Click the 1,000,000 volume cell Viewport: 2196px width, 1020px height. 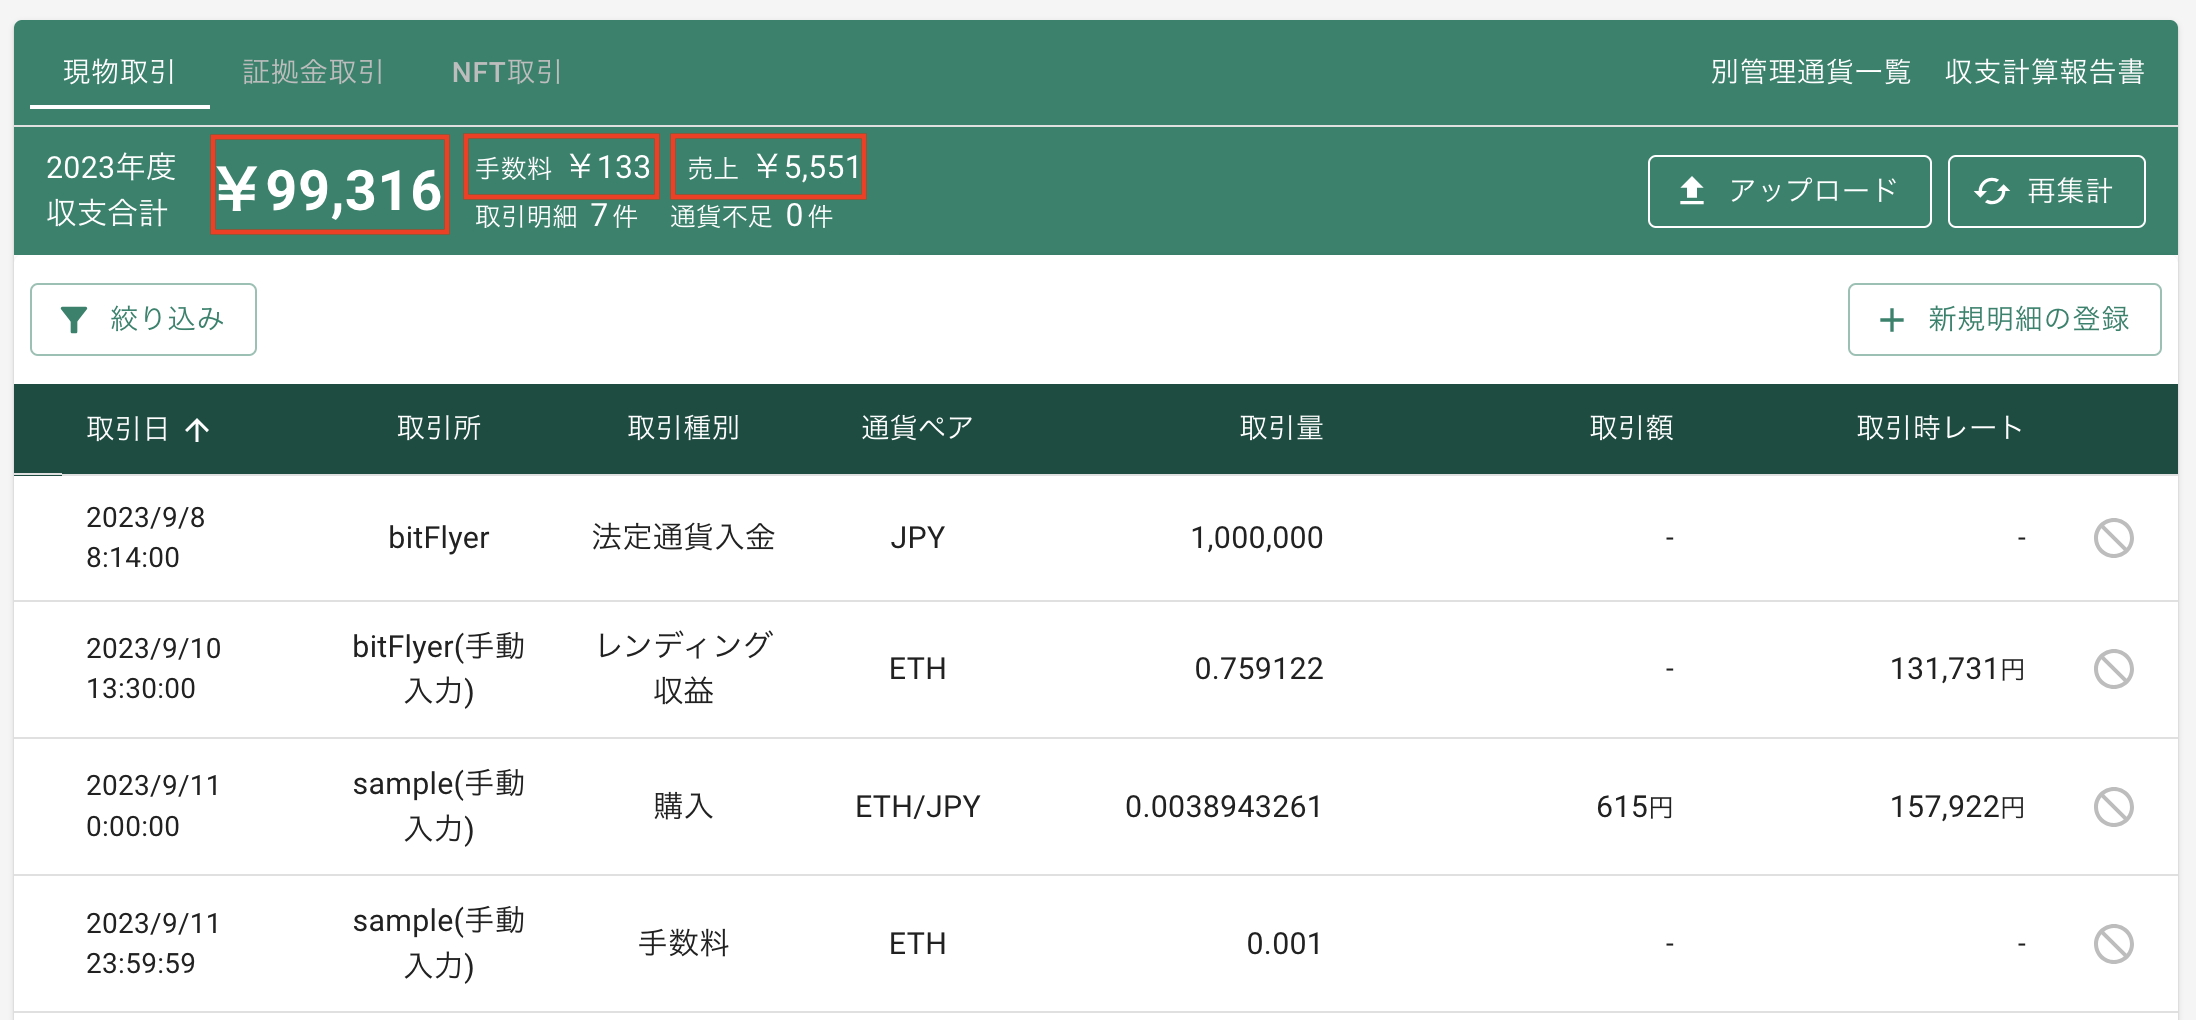1257,538
